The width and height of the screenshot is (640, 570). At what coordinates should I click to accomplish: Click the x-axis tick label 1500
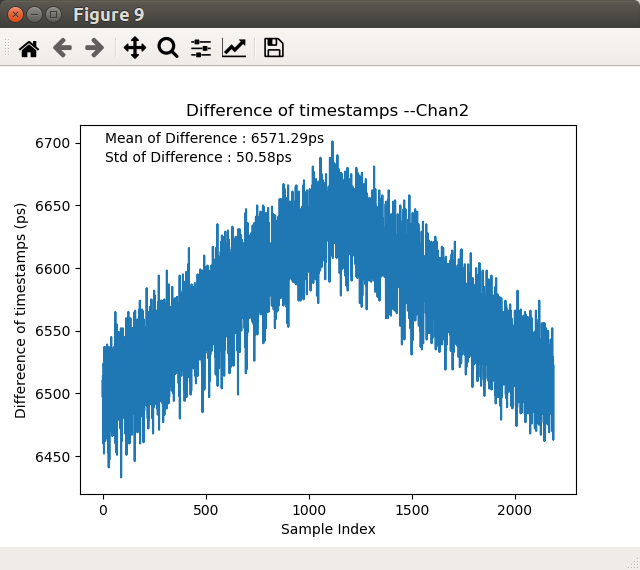(x=412, y=510)
